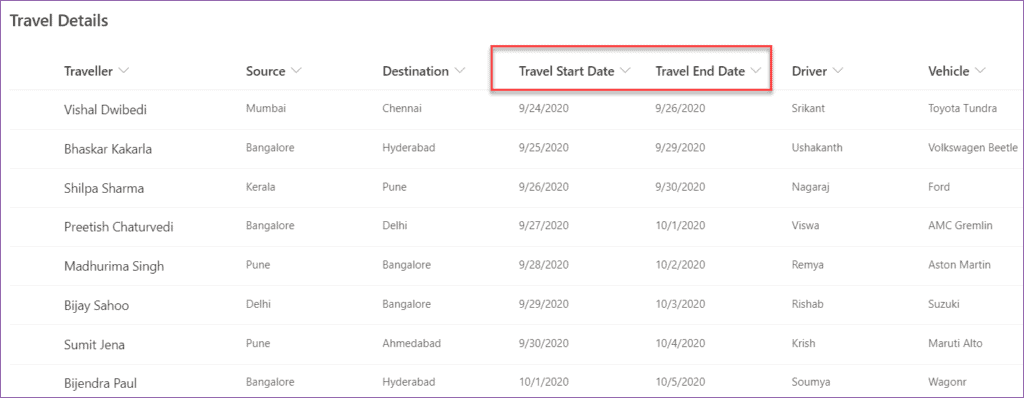The image size is (1024, 398).
Task: Open the Vehicle column dropdown chevron
Action: 980,71
